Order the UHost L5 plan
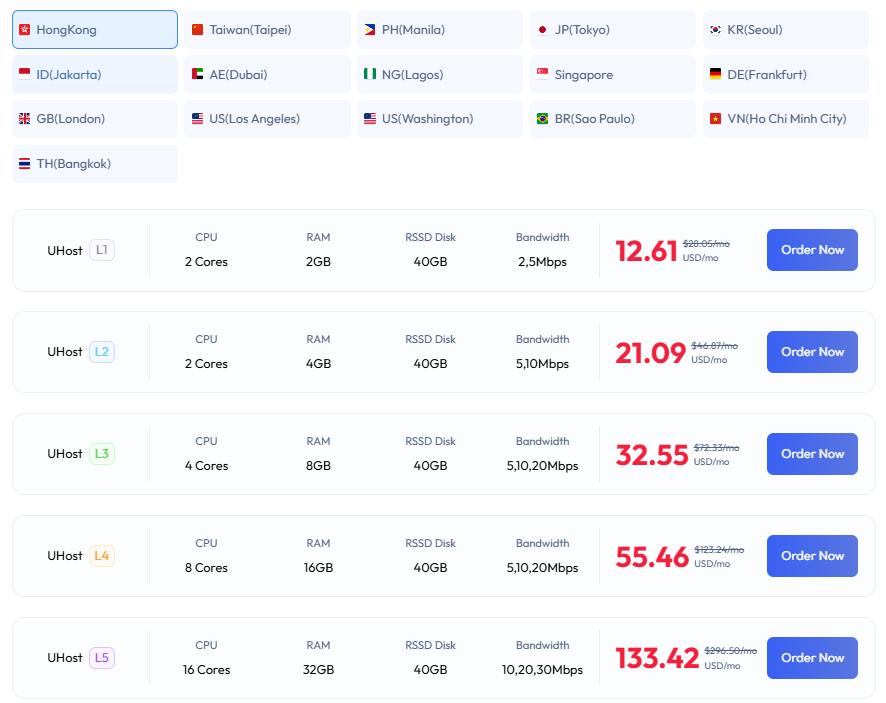The width and height of the screenshot is (886, 703). [812, 658]
